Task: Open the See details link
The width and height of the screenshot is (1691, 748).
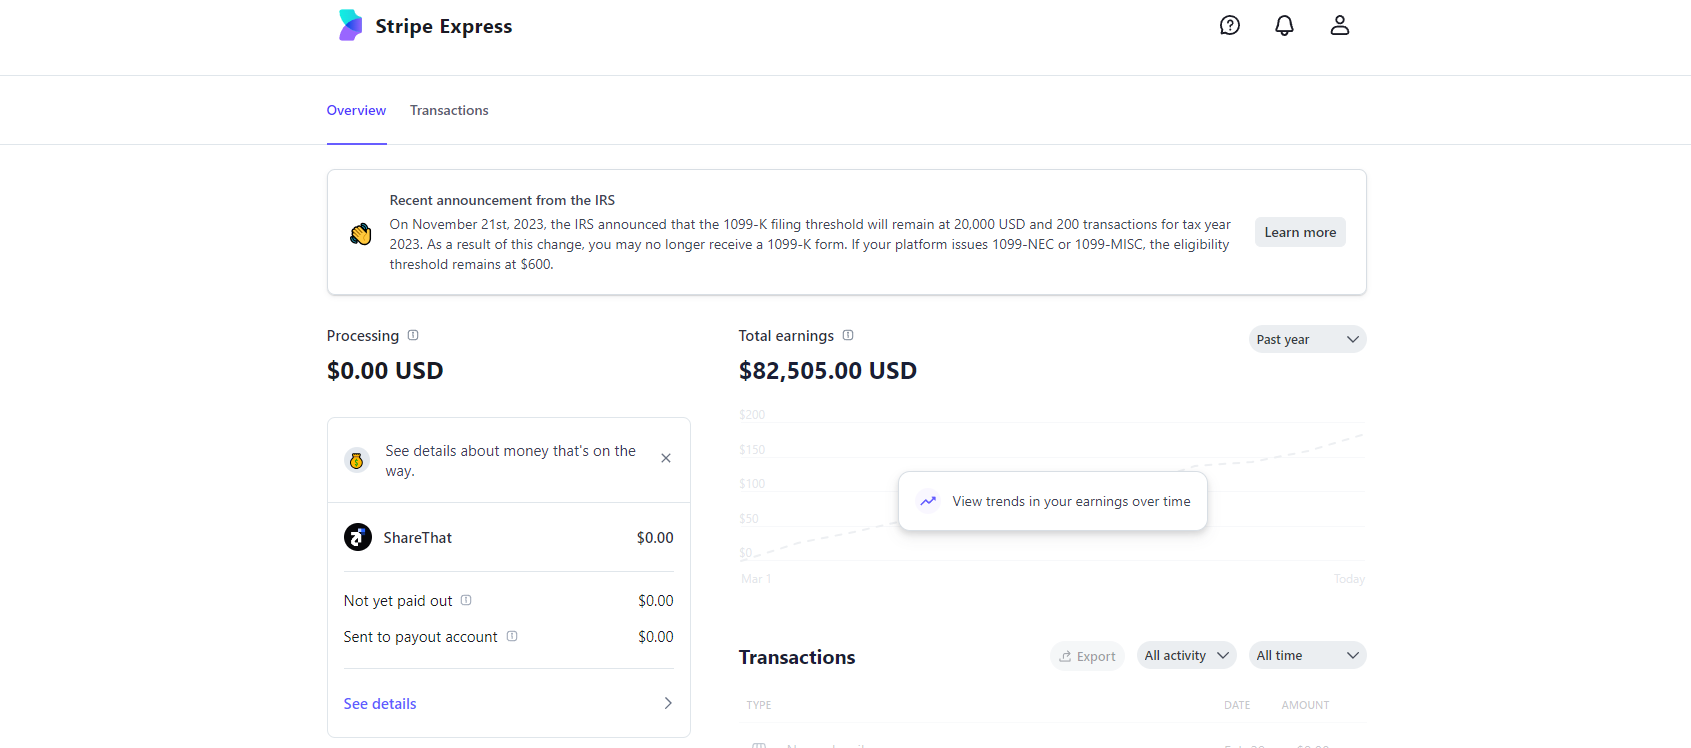Action: pos(380,704)
